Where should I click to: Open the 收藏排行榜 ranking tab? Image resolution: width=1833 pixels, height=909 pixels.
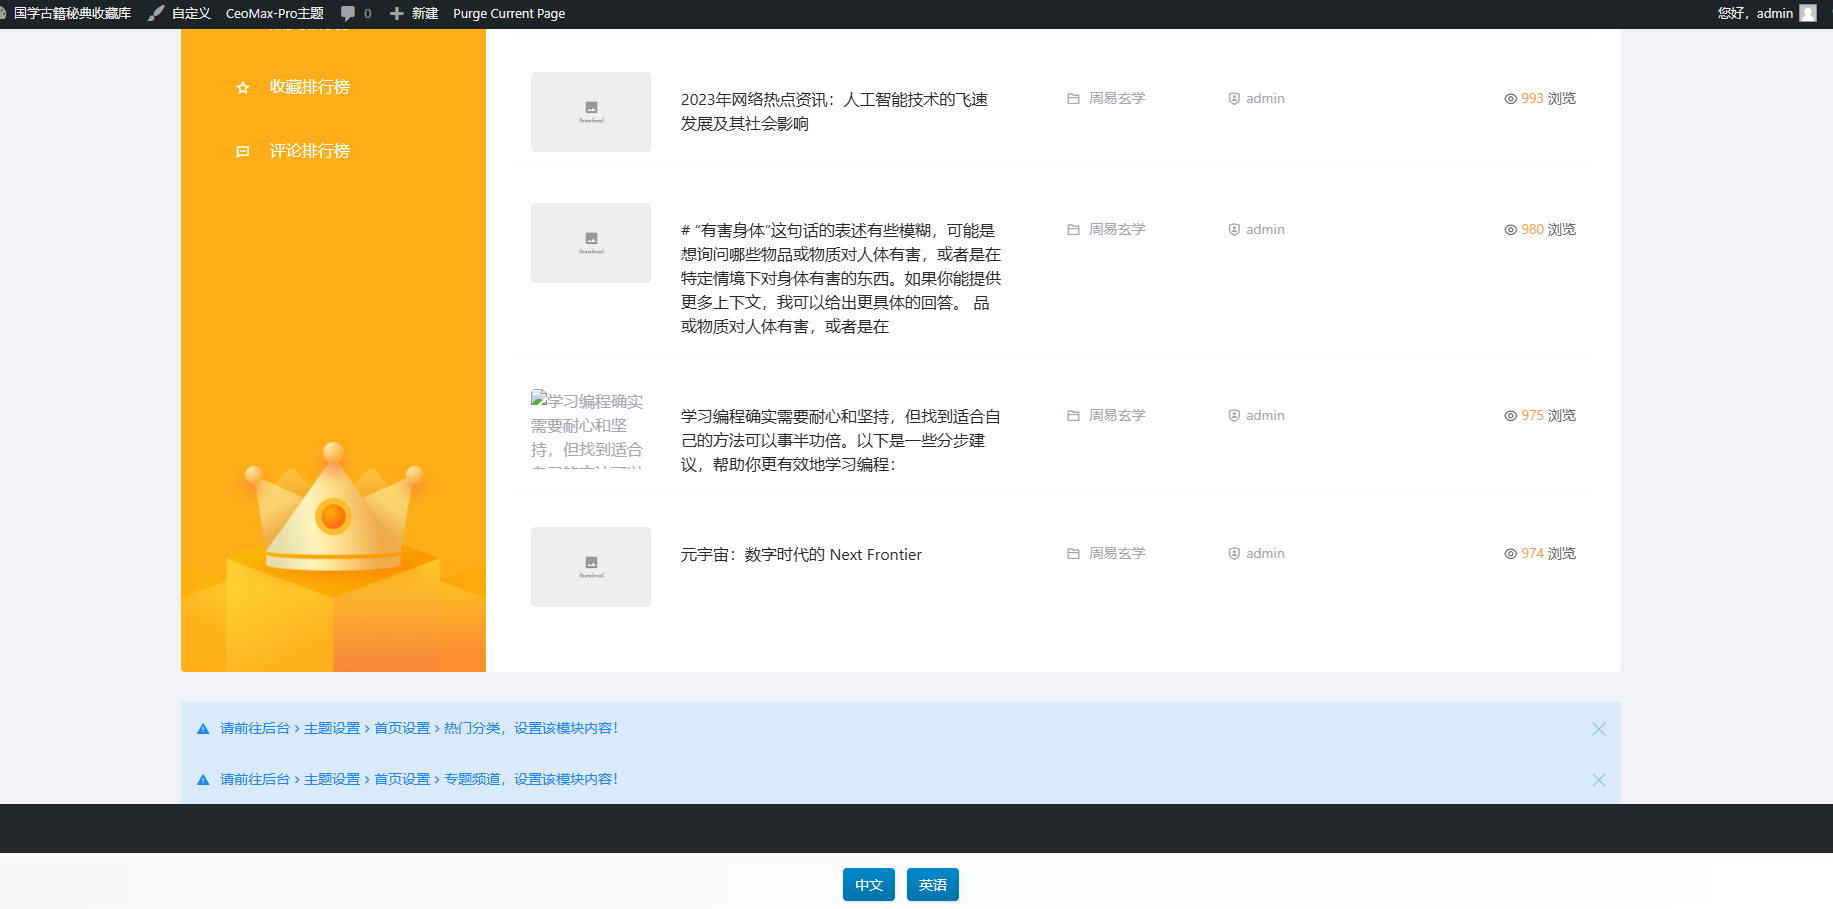310,87
